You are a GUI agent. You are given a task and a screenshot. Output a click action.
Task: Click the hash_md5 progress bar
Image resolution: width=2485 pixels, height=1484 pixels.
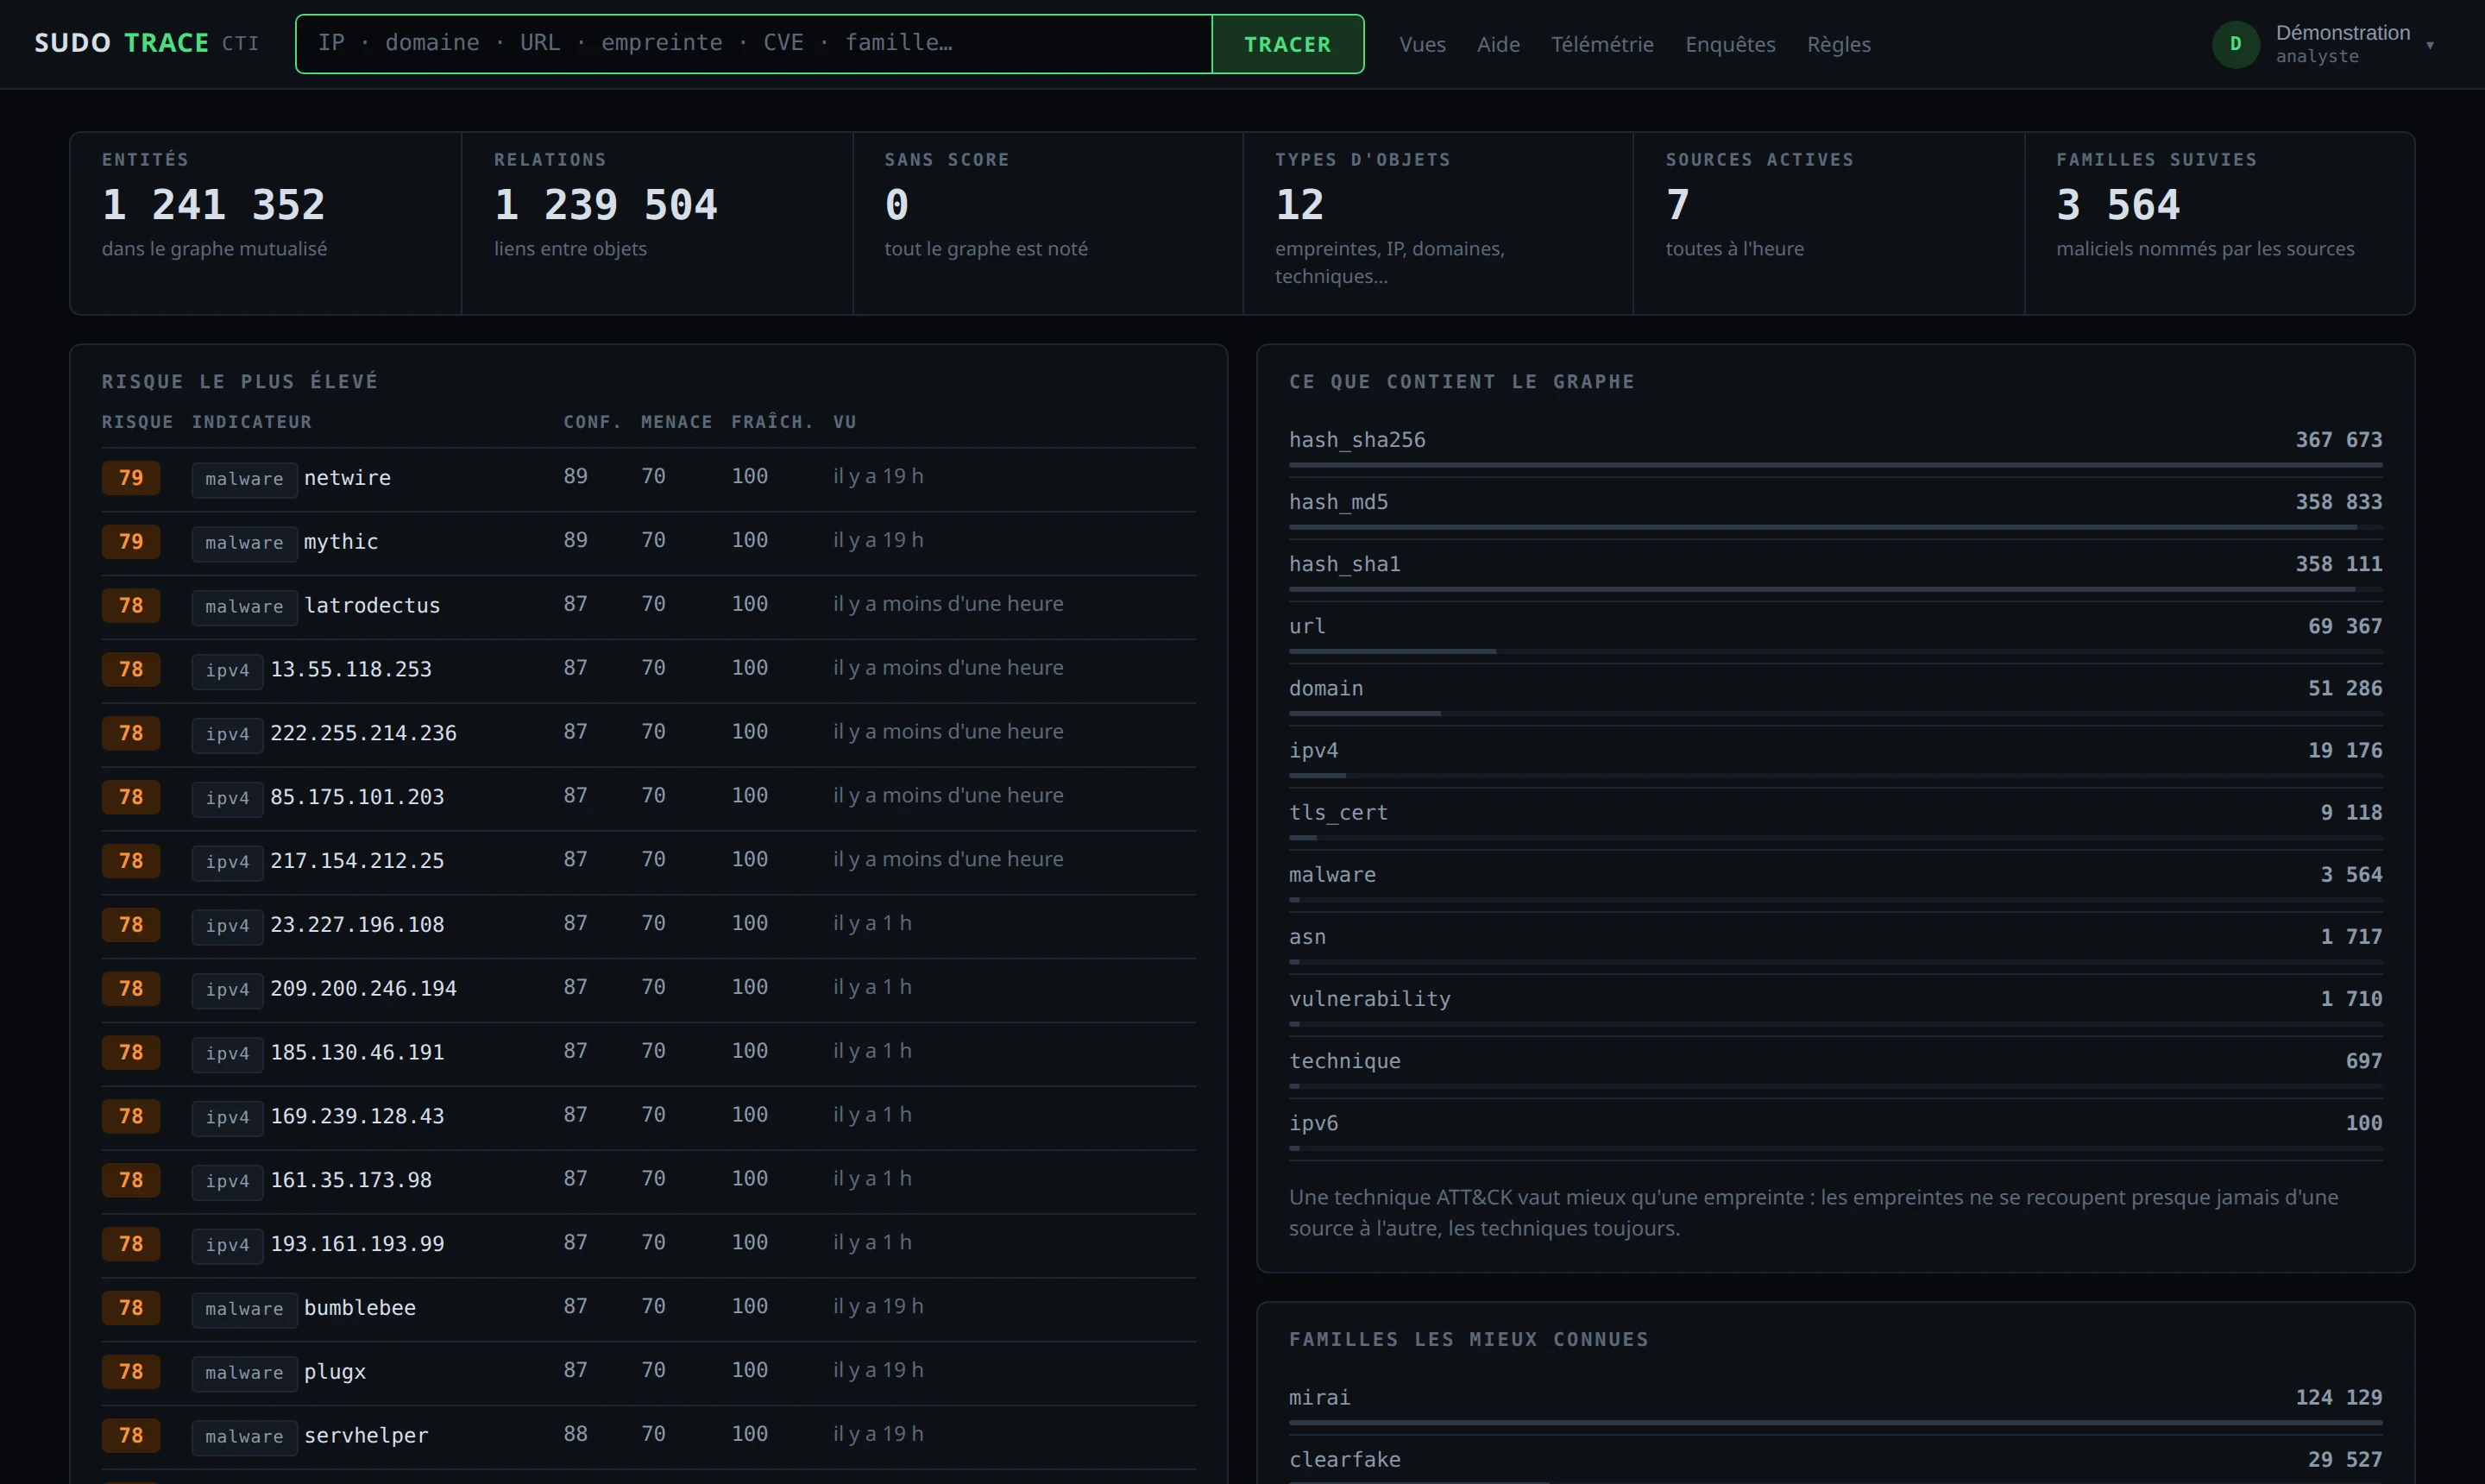pyautogui.click(x=1835, y=527)
